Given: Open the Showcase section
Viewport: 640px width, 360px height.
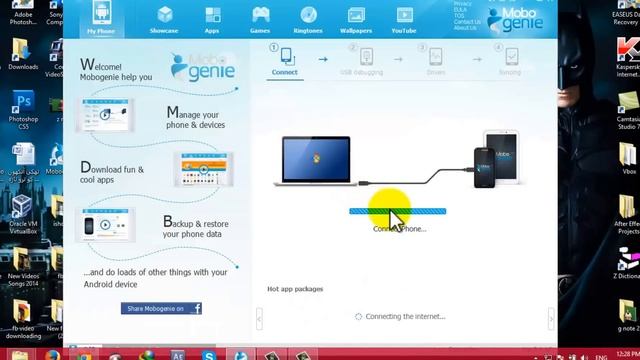Looking at the screenshot, I should (x=164, y=19).
